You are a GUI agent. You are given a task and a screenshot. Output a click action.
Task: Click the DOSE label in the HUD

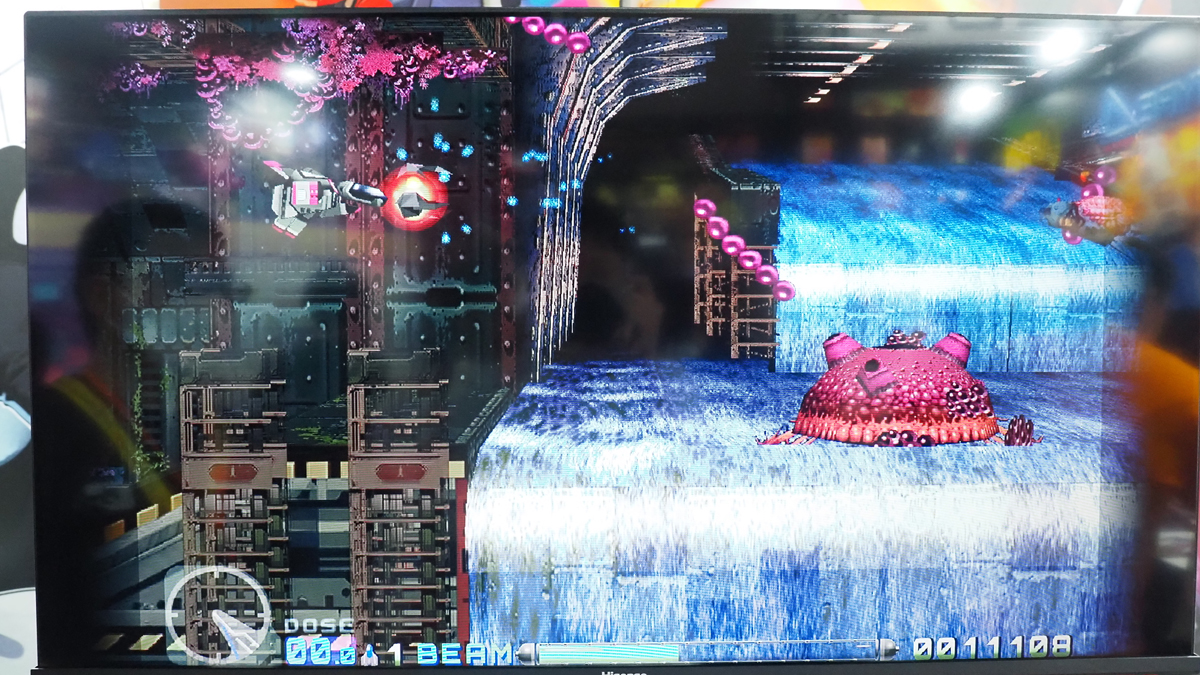click(x=317, y=625)
